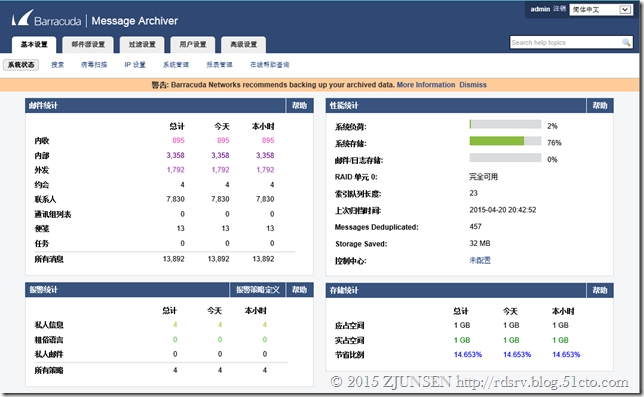Click into the Search help topics field
Image resolution: width=644 pixels, height=397 pixels.
click(x=566, y=42)
